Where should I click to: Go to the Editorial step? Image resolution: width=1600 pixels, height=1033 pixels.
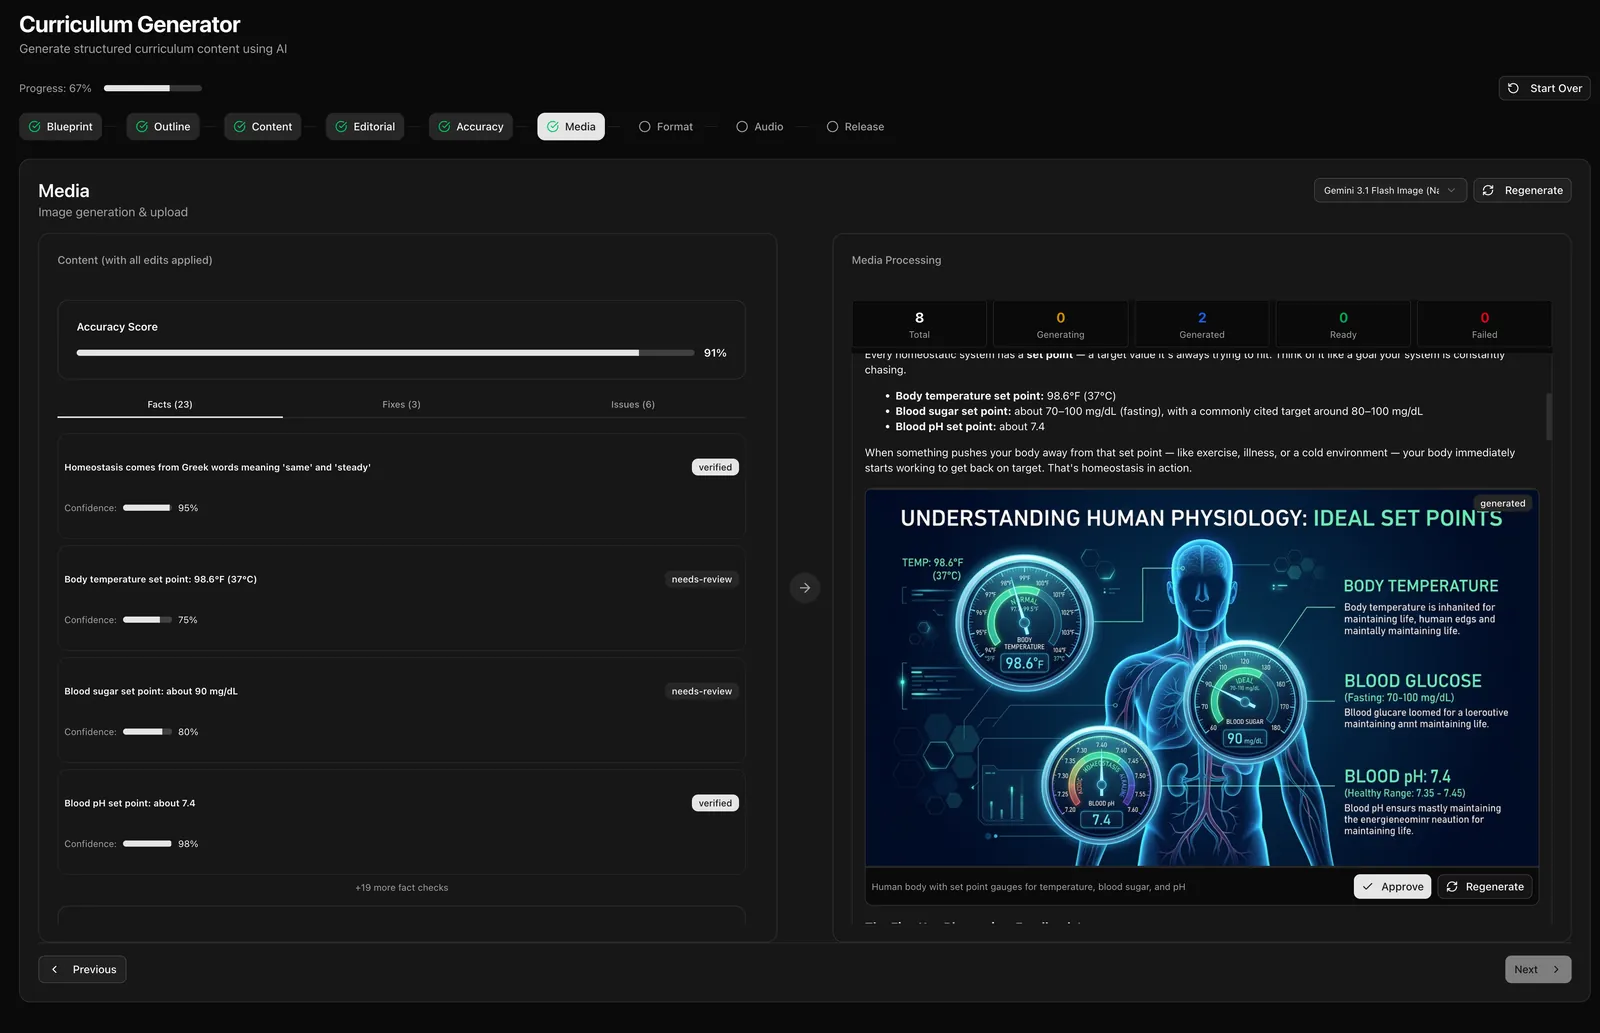[365, 127]
